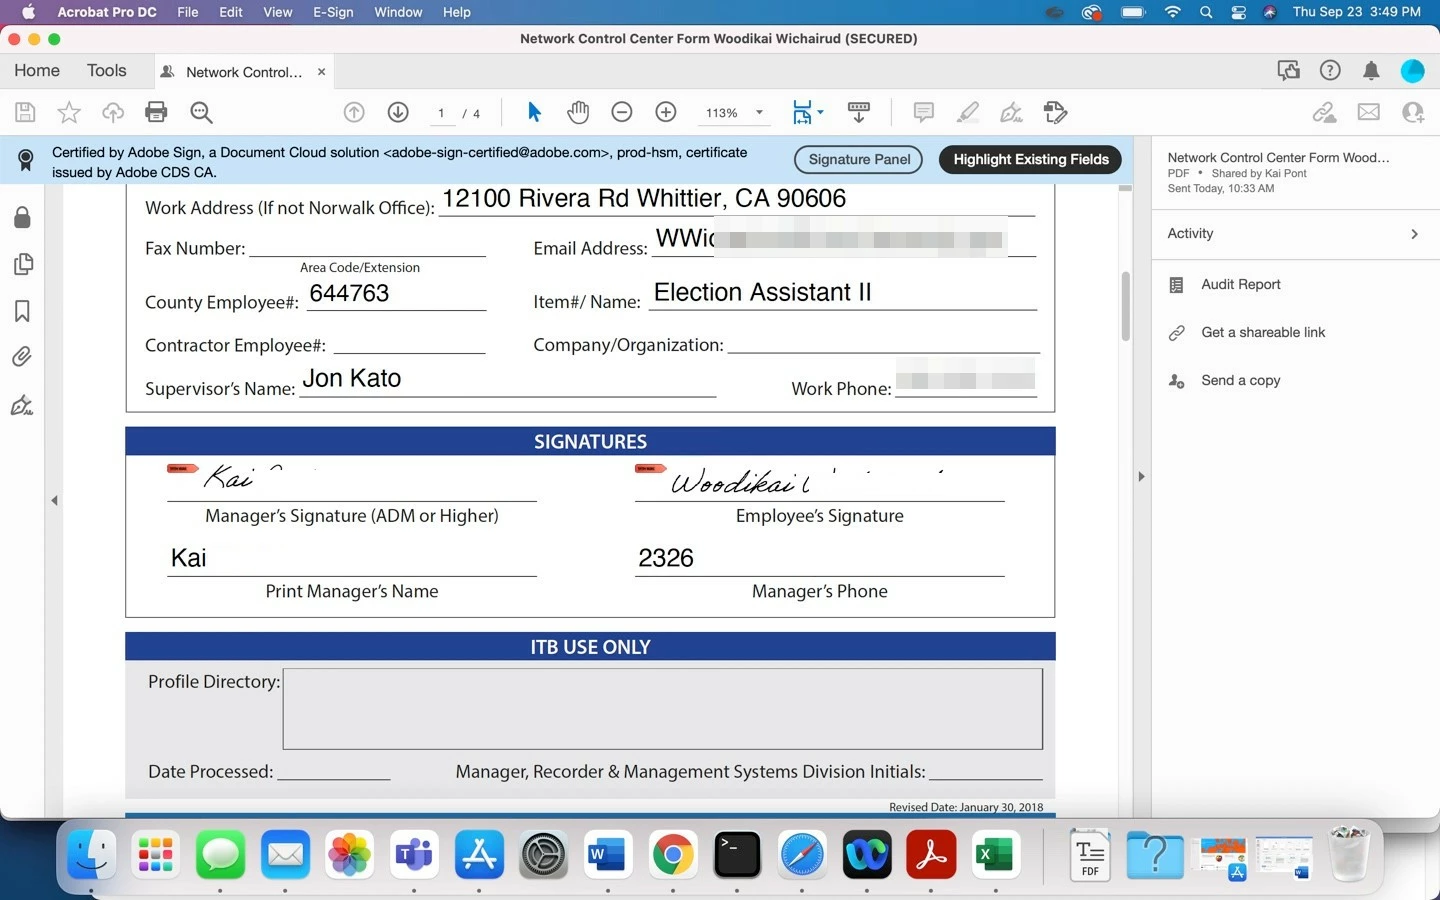The width and height of the screenshot is (1440, 900).
Task: Switch to the Tools tab
Action: click(x=107, y=70)
